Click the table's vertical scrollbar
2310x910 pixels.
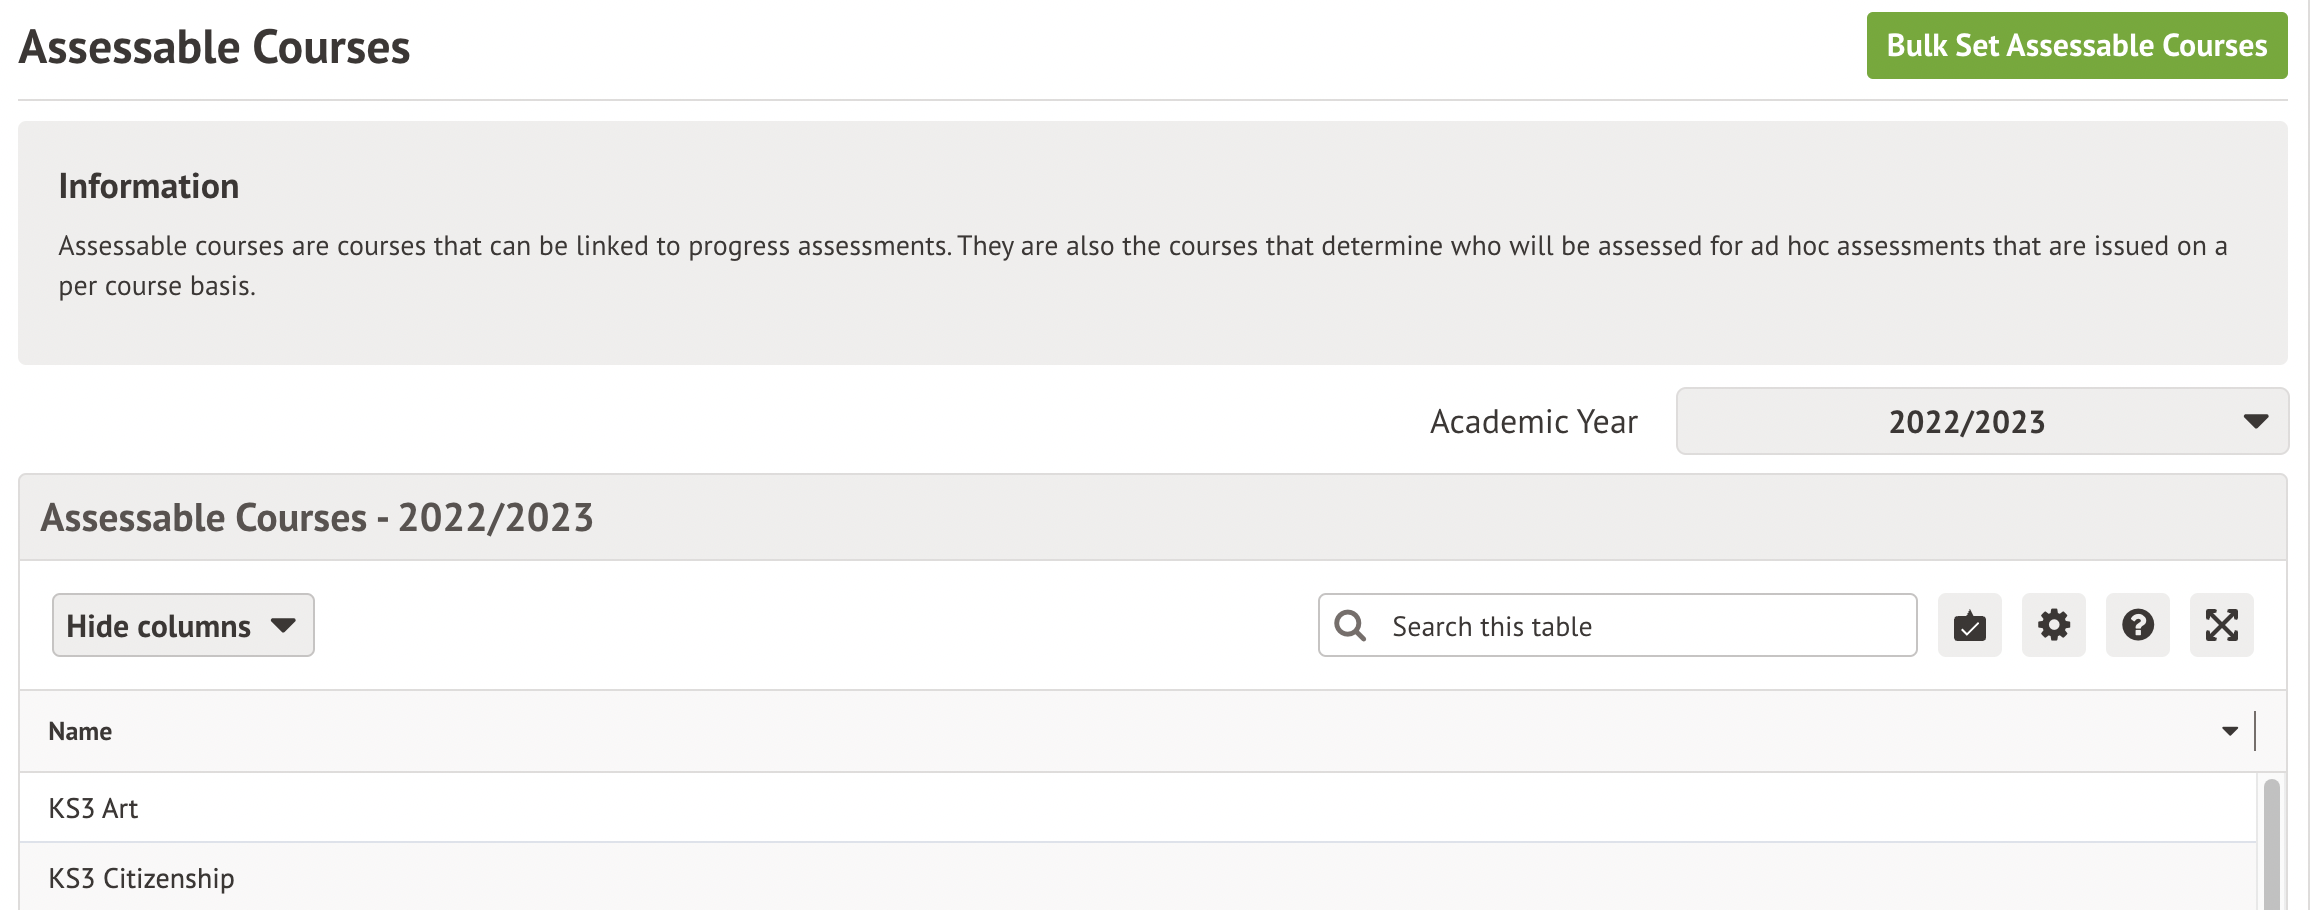2271,845
